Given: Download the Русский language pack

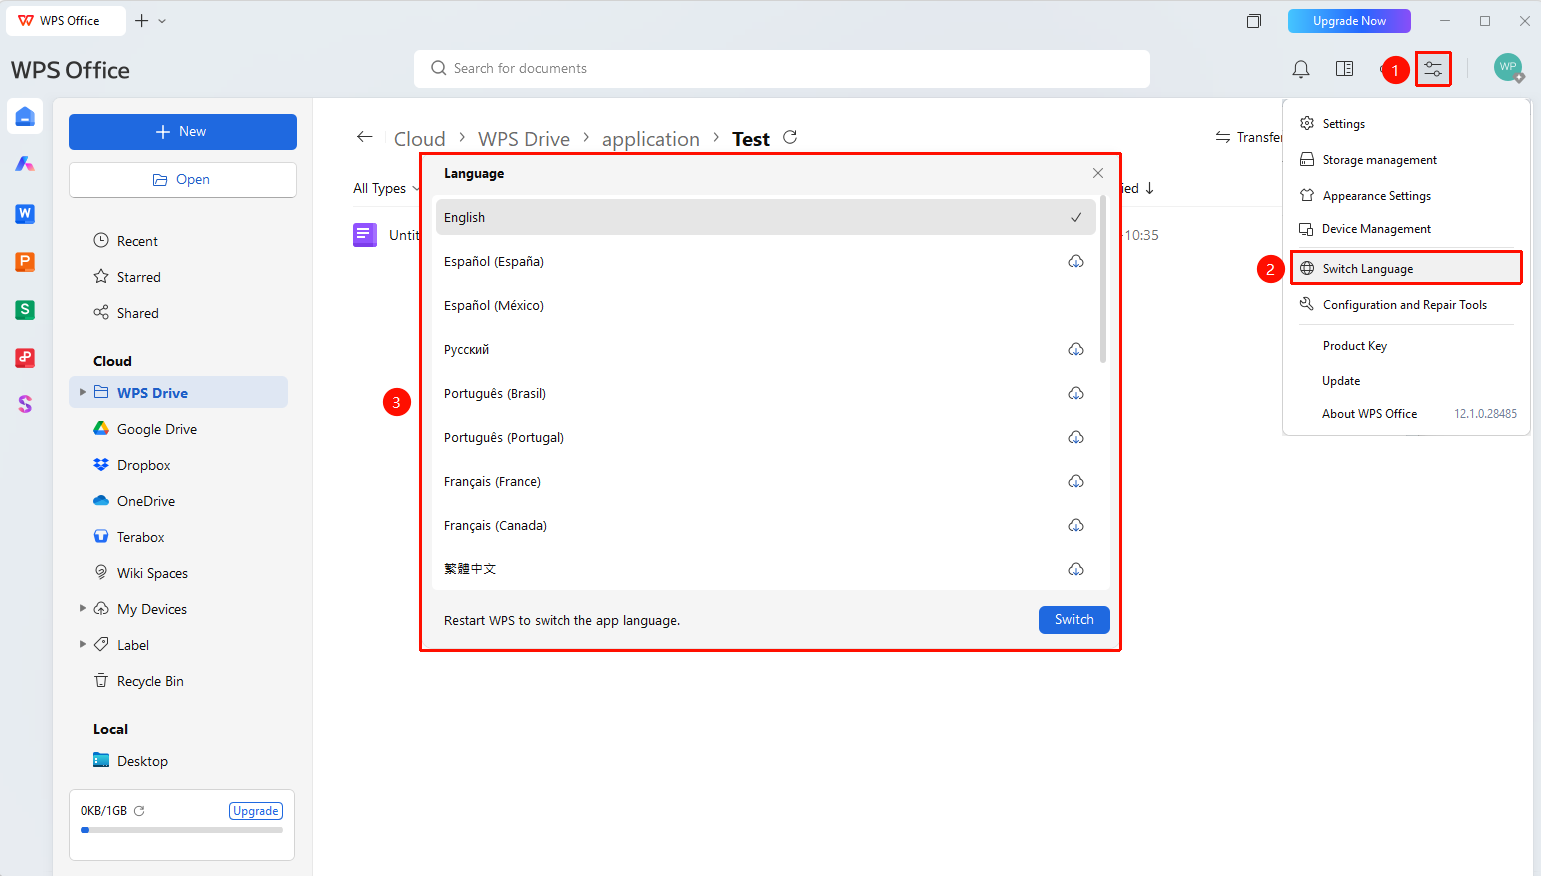Looking at the screenshot, I should (x=1076, y=350).
